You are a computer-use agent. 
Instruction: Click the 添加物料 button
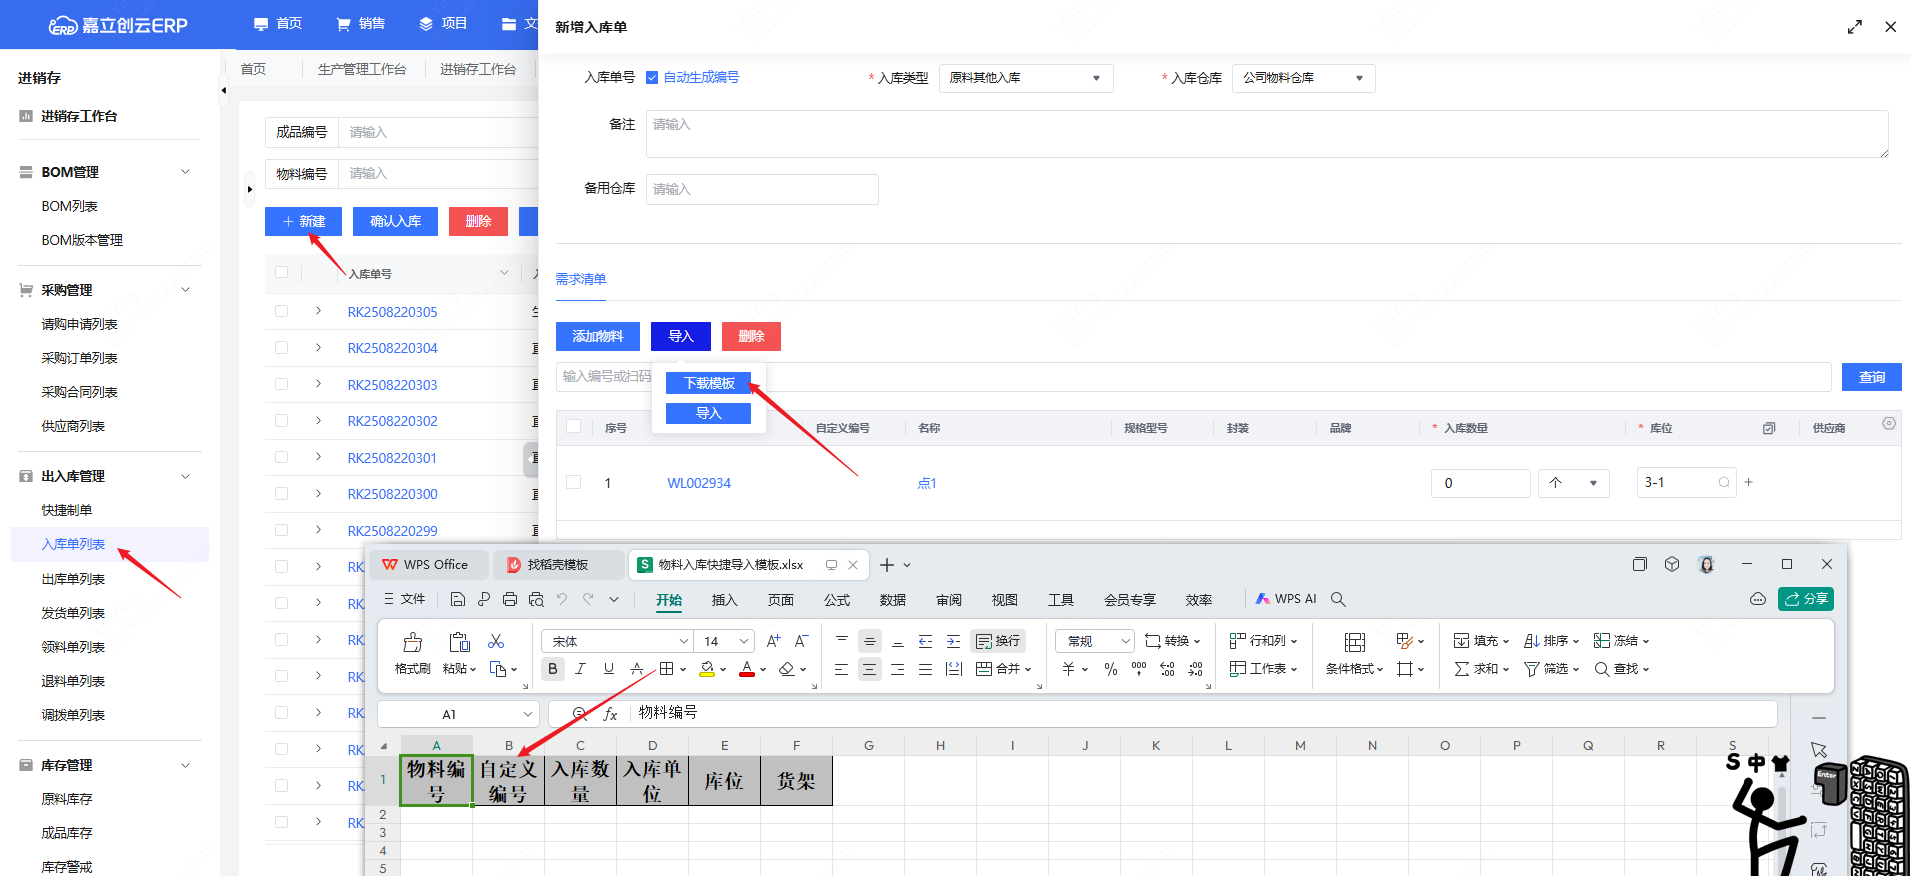(x=597, y=336)
